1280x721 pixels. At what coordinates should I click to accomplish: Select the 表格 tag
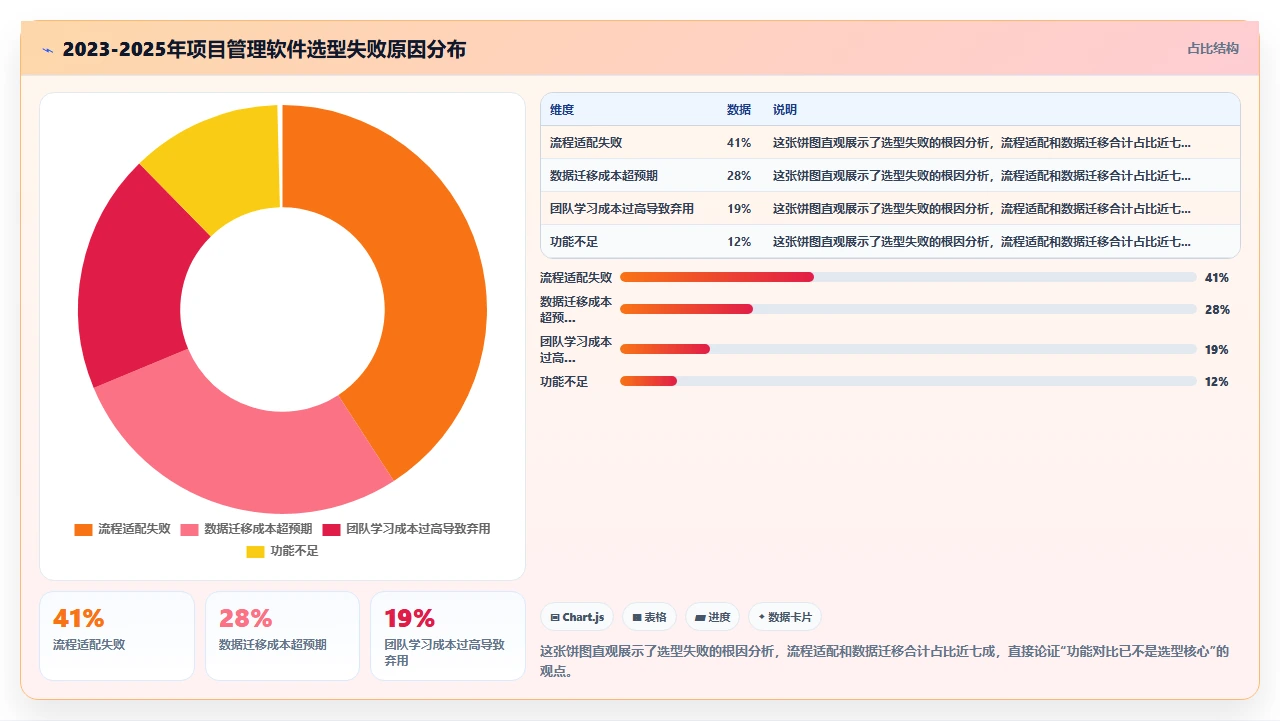click(x=649, y=617)
